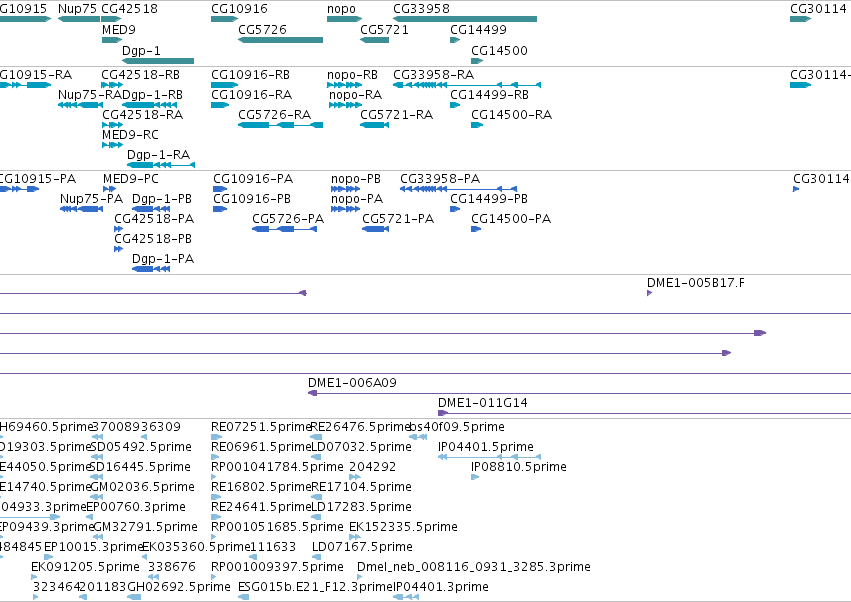Click protein CG5721-PA

pos(398,219)
